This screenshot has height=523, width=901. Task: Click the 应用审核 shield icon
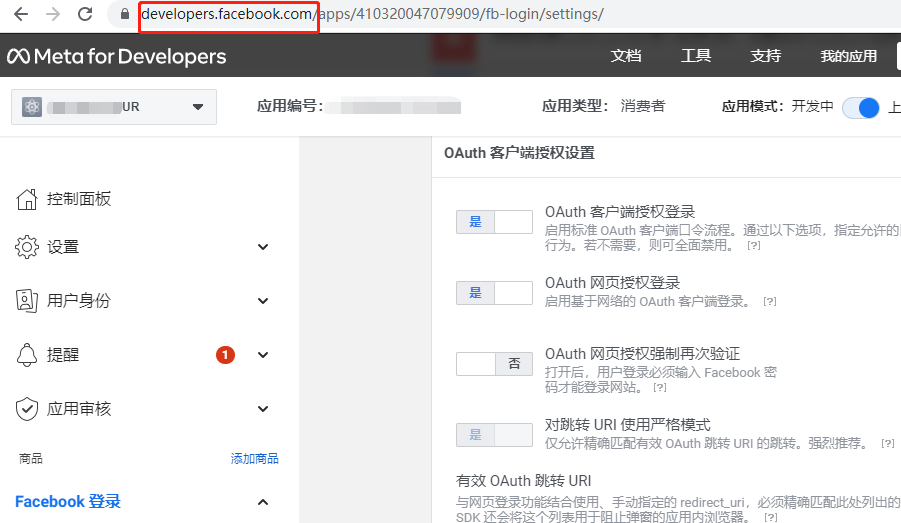tap(27, 409)
